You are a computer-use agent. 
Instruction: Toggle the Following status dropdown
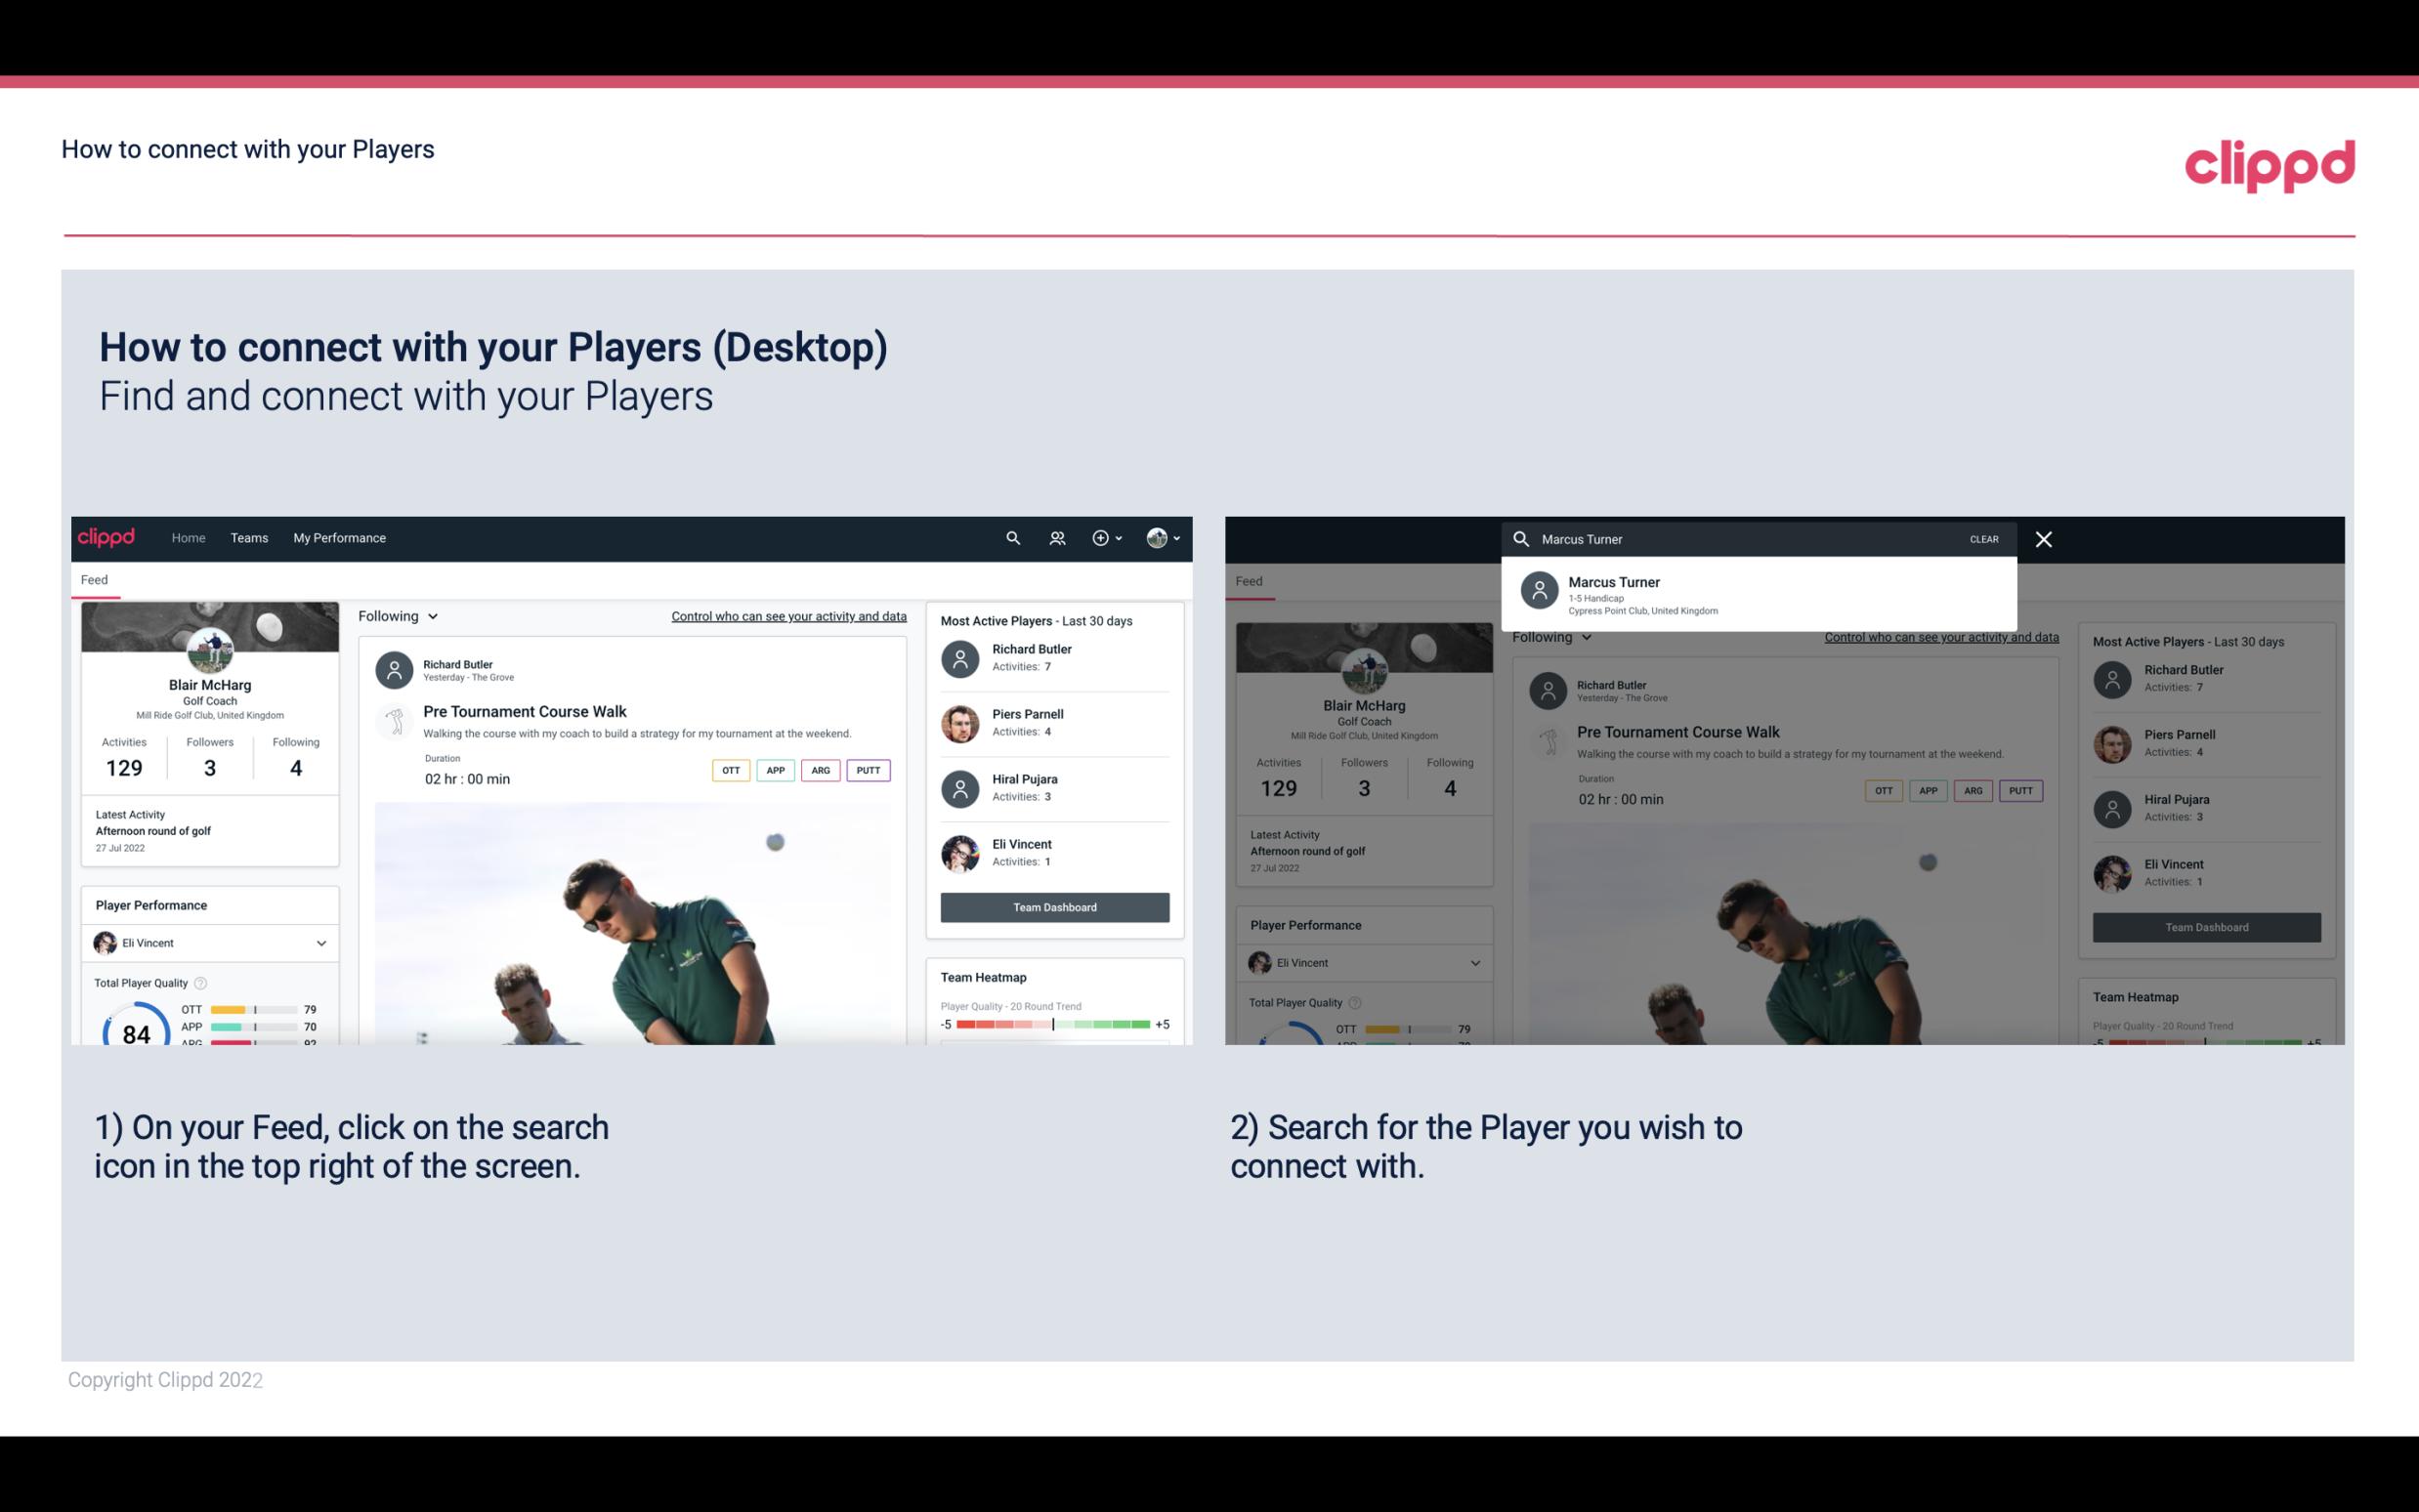397,615
